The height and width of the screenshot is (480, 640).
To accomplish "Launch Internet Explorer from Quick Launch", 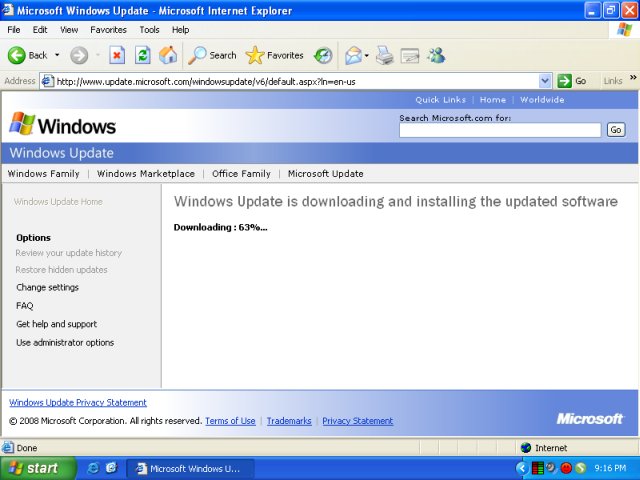I will pos(93,468).
